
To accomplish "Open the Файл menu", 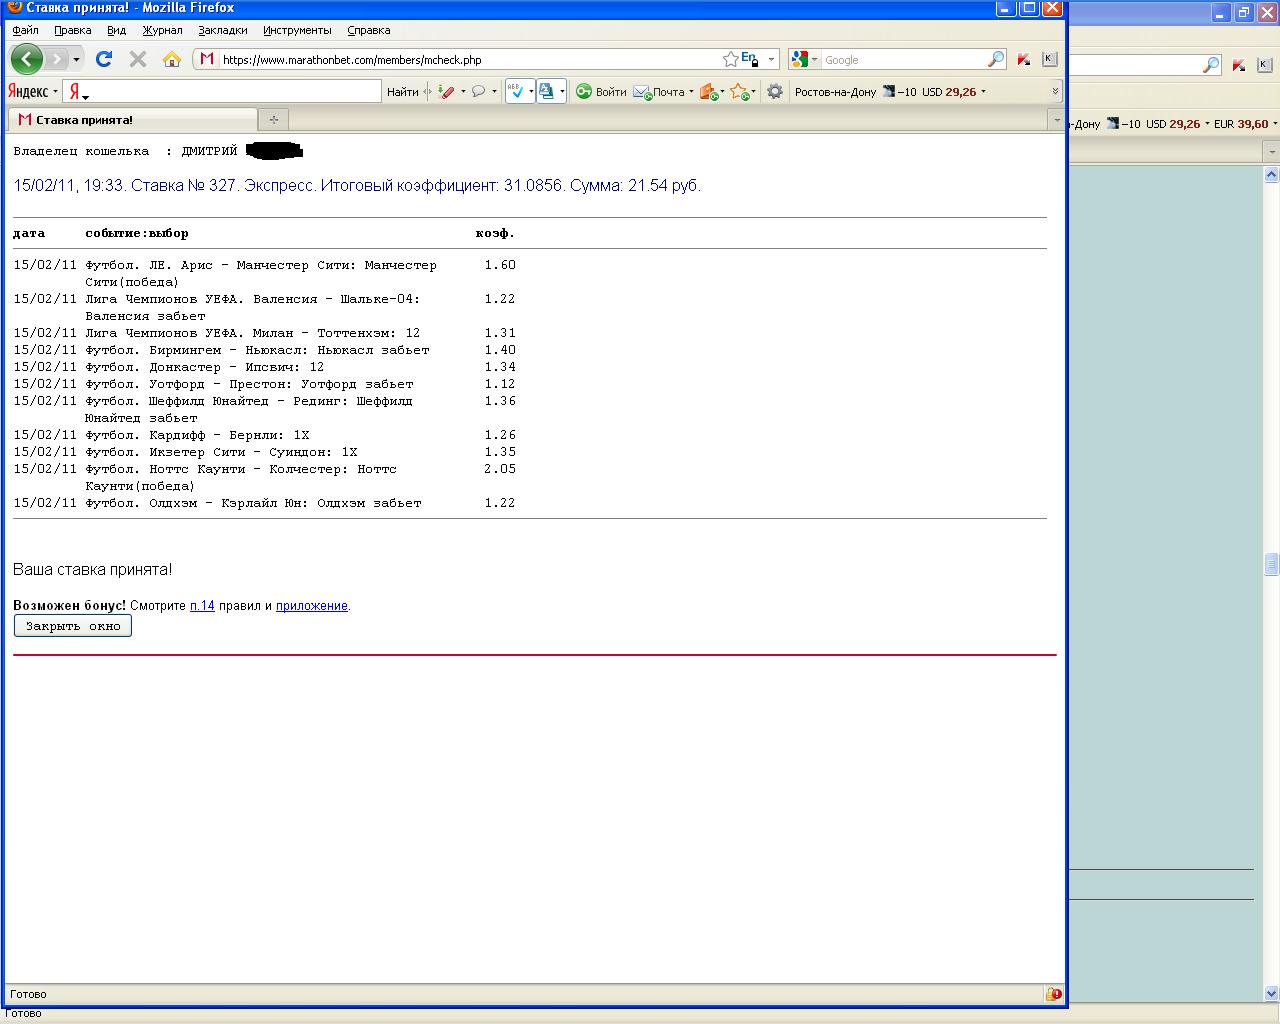I will click(25, 30).
